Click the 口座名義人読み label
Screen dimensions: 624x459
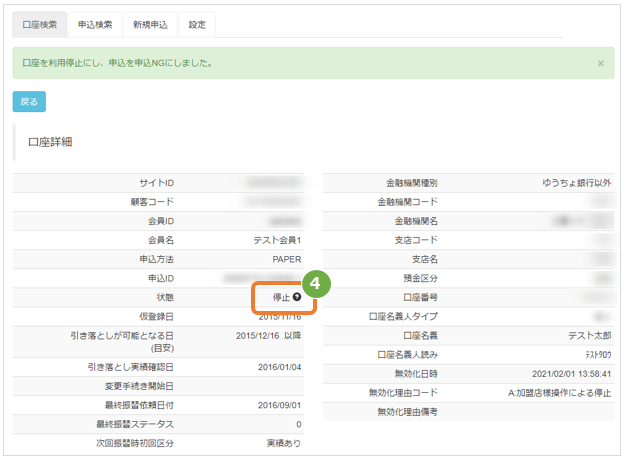click(407, 355)
